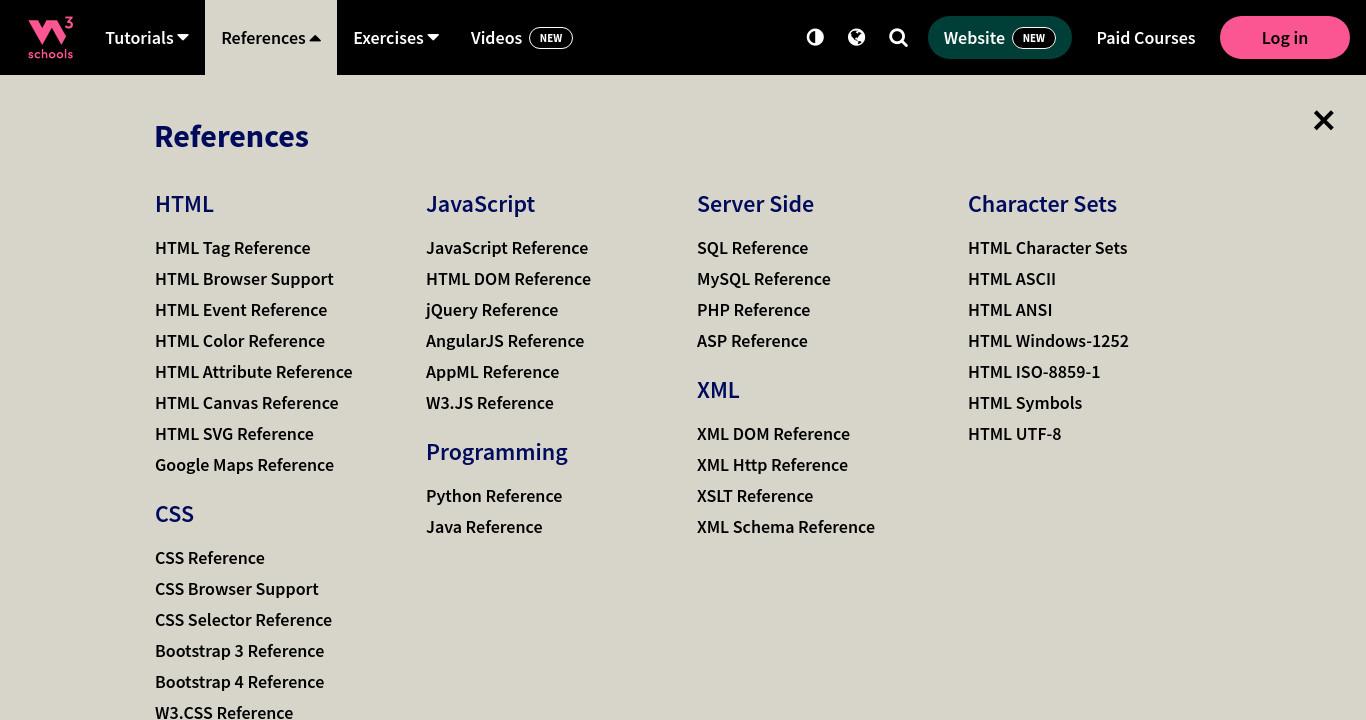Open Java Reference
1366x720 pixels.
(484, 526)
